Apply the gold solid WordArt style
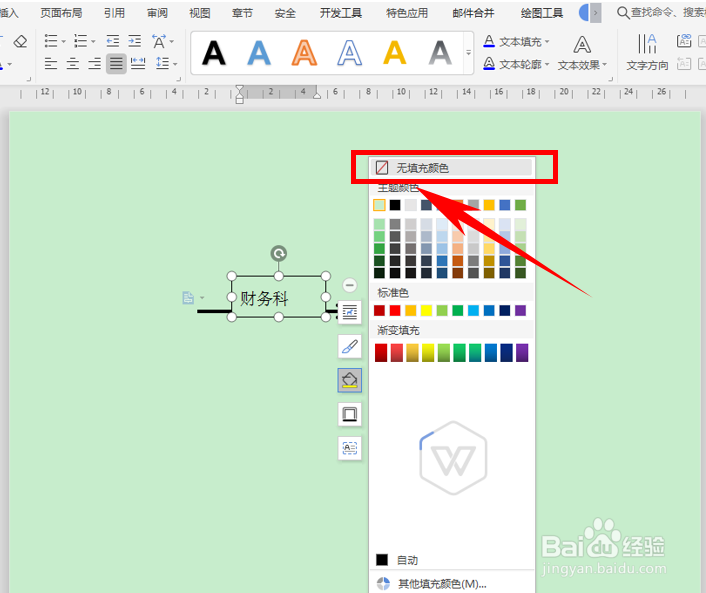Screen dimensions: 706x593 [395, 53]
